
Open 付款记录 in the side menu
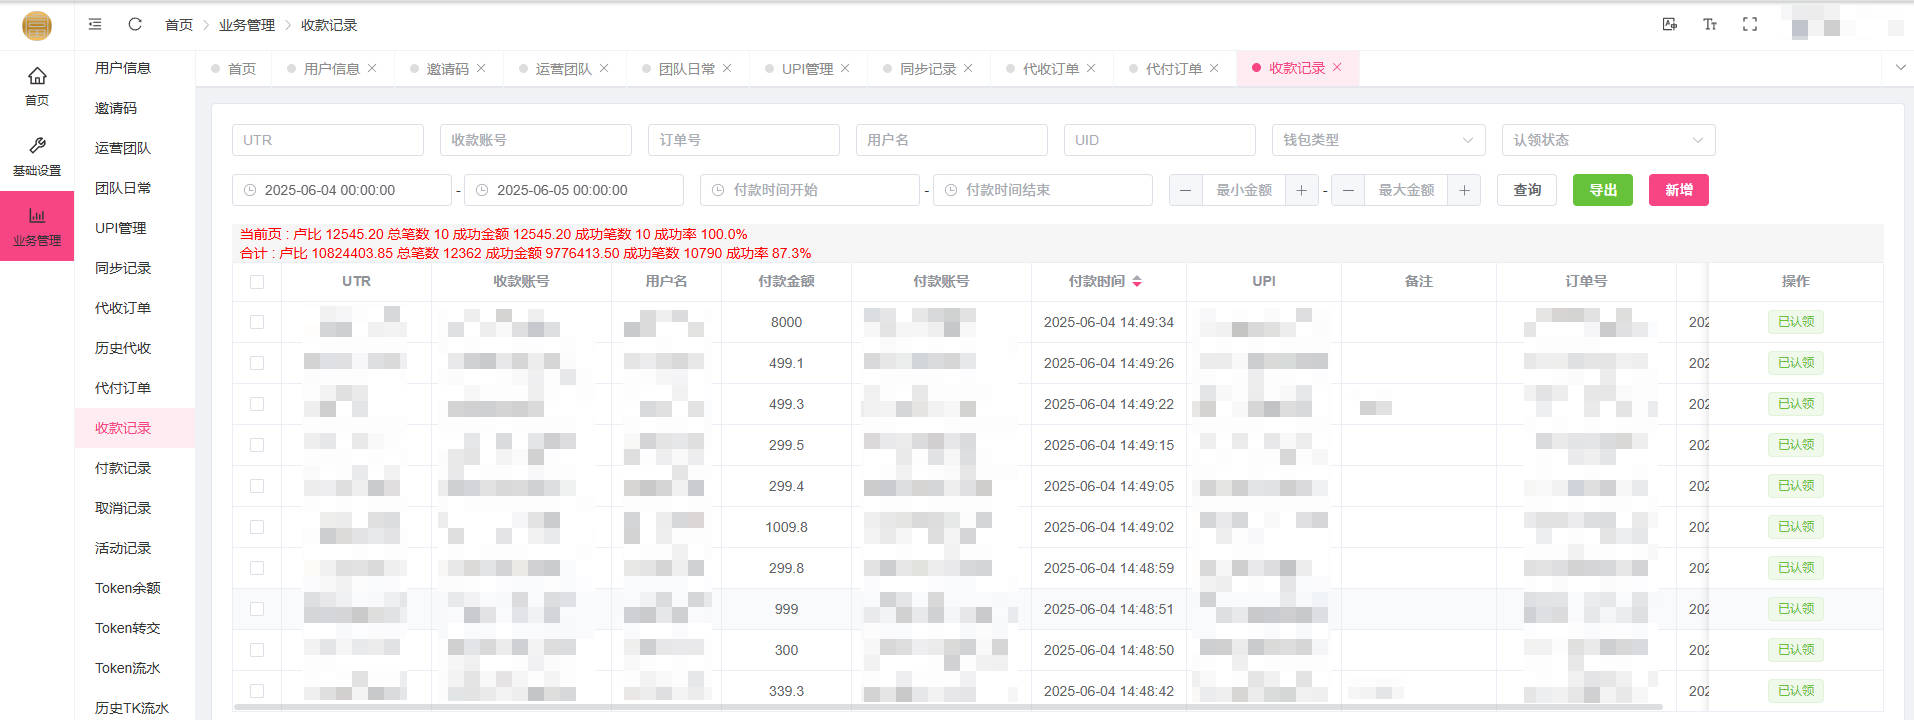point(123,468)
